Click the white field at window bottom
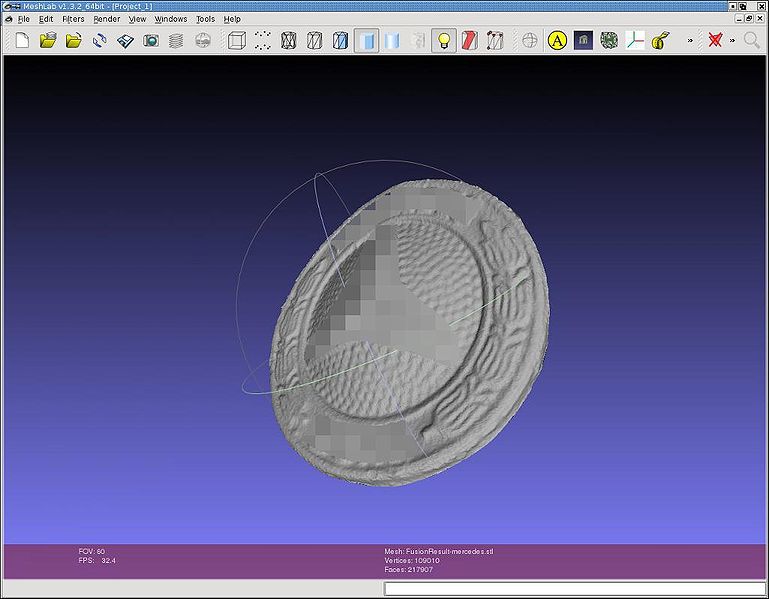This screenshot has height=599, width=769. point(574,588)
